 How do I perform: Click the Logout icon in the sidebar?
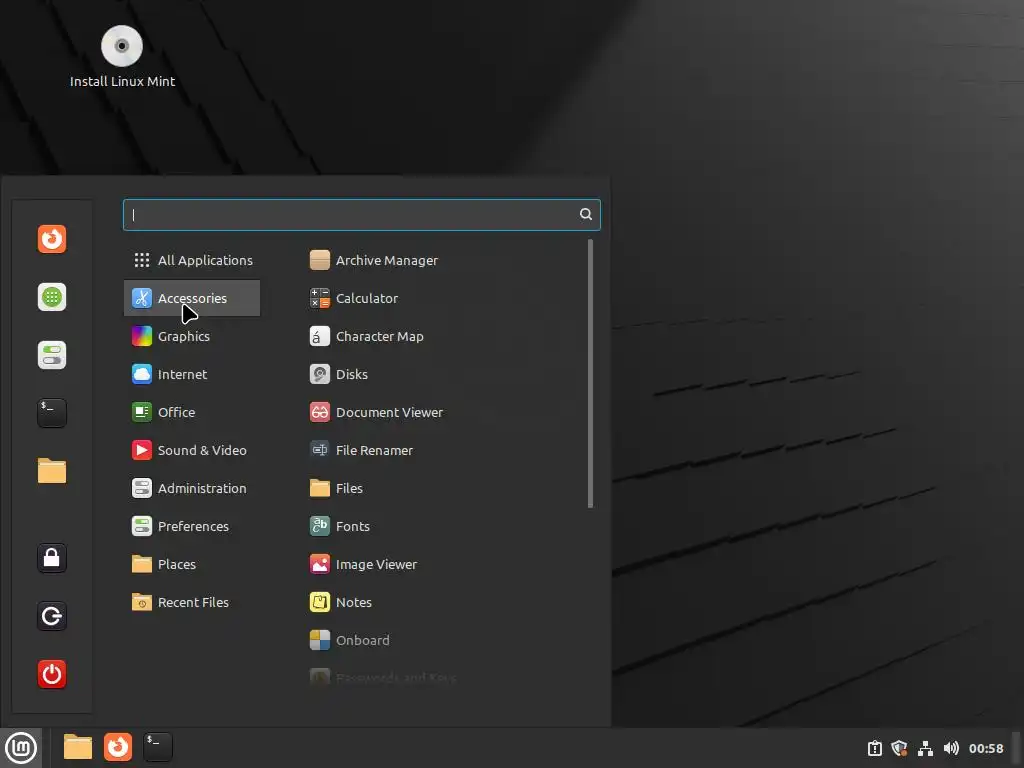click(52, 616)
